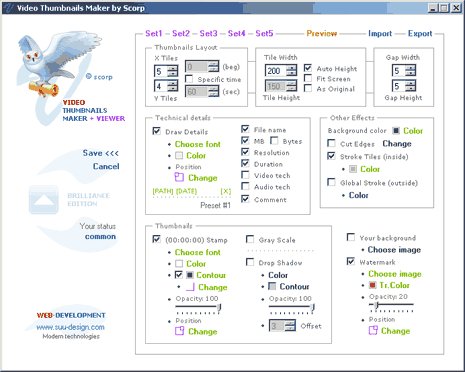Click the Gap Height spinner arrows
Viewport: 465px width, 372px height.
tap(410, 86)
